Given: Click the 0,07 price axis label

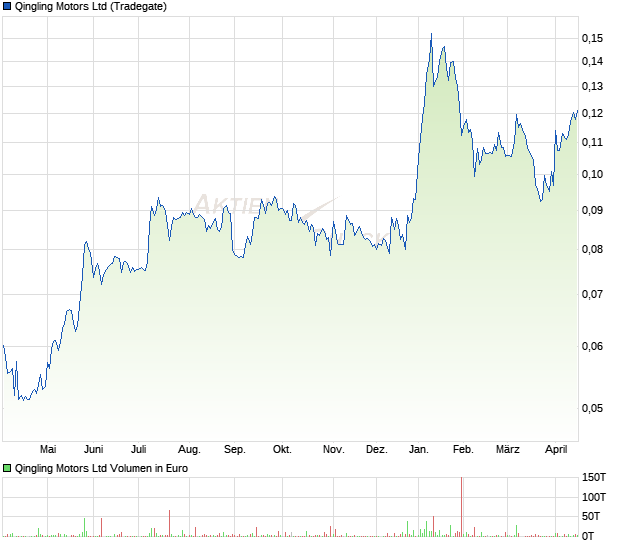Looking at the screenshot, I should pos(592,294).
